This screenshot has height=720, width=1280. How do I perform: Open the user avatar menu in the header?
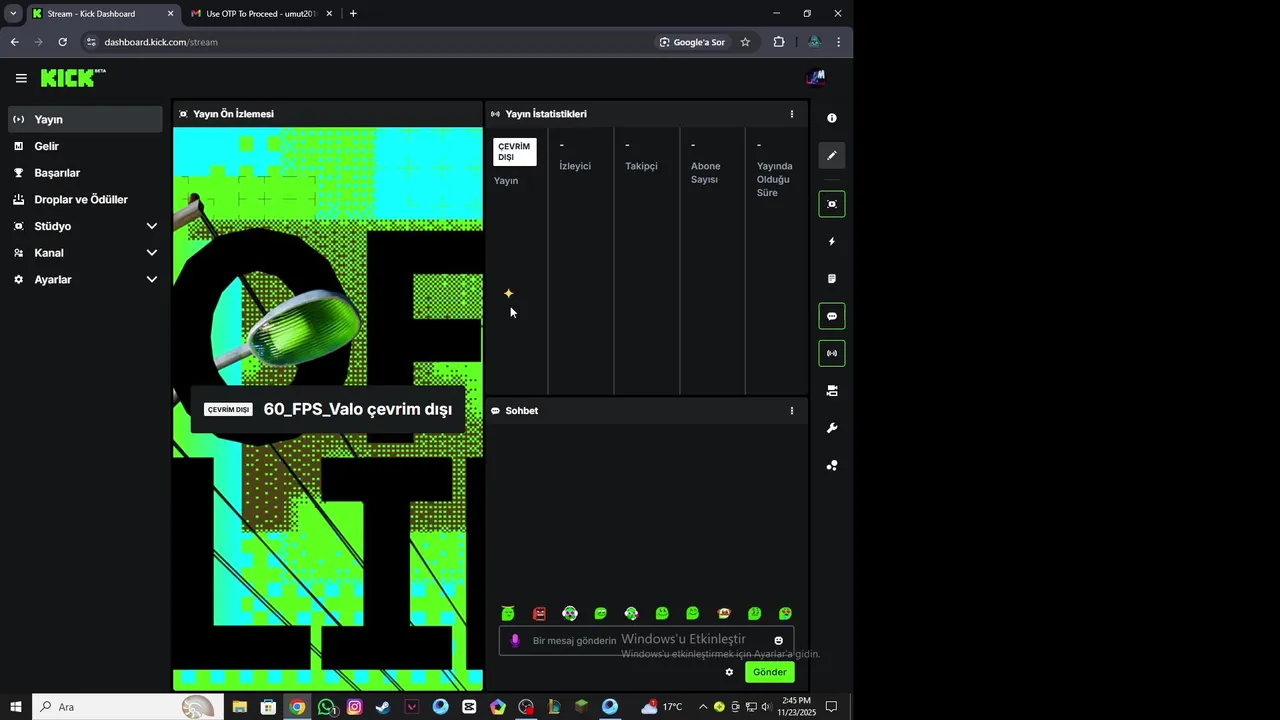coord(816,77)
